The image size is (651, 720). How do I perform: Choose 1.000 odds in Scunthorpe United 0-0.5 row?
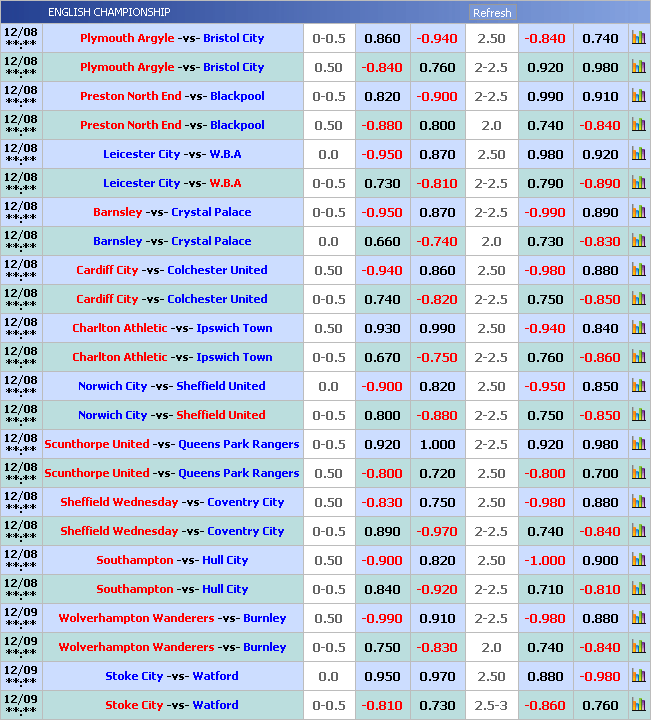pos(437,444)
